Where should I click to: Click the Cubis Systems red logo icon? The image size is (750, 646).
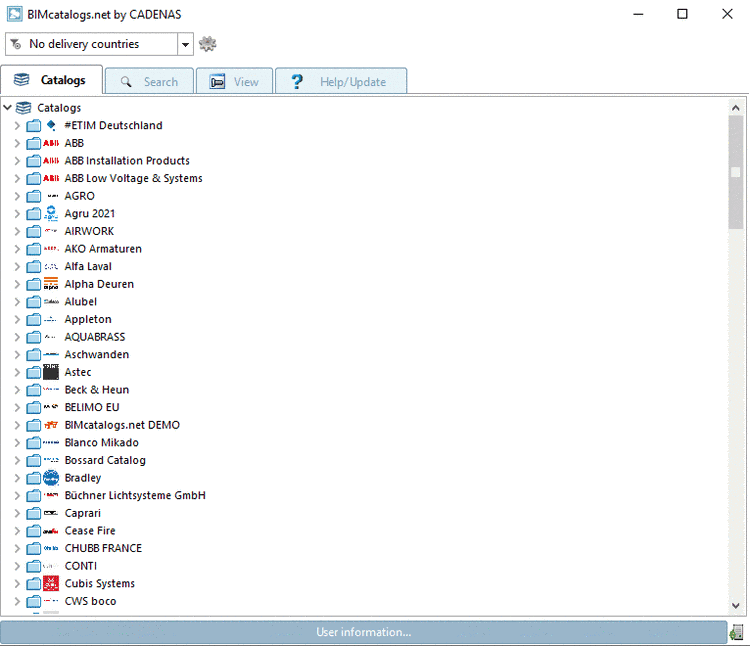pos(51,583)
